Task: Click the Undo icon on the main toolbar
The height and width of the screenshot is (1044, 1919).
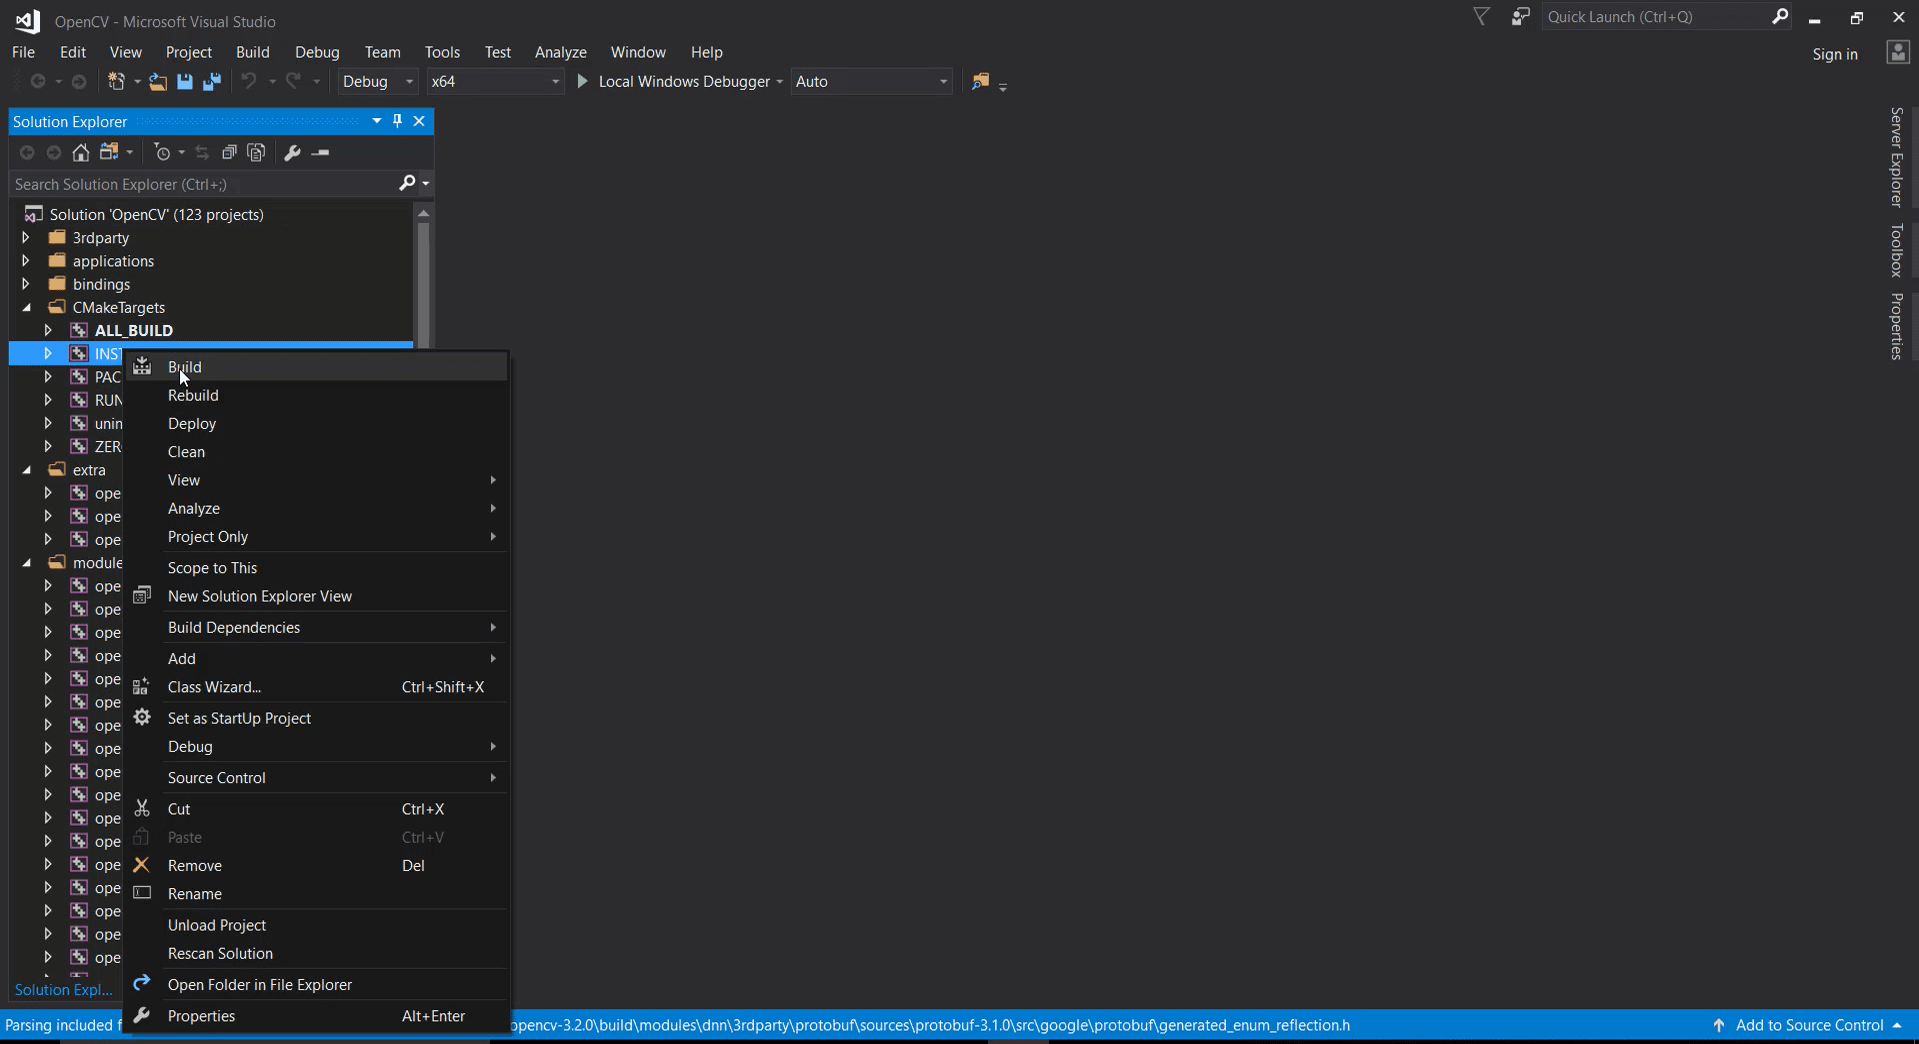Action: pos(250,82)
